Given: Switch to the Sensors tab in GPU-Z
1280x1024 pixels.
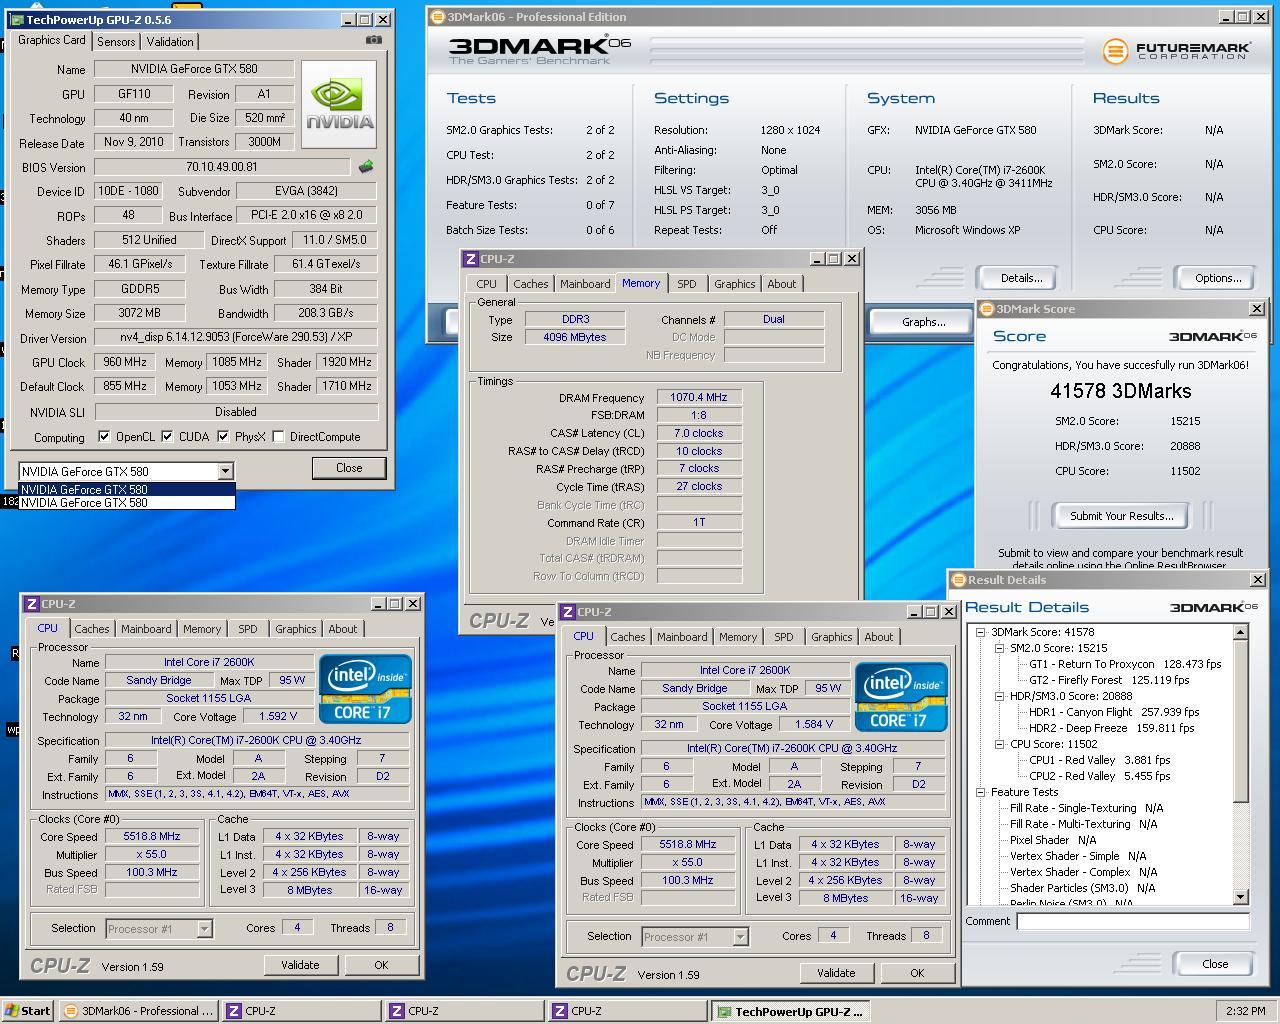Looking at the screenshot, I should click(116, 42).
